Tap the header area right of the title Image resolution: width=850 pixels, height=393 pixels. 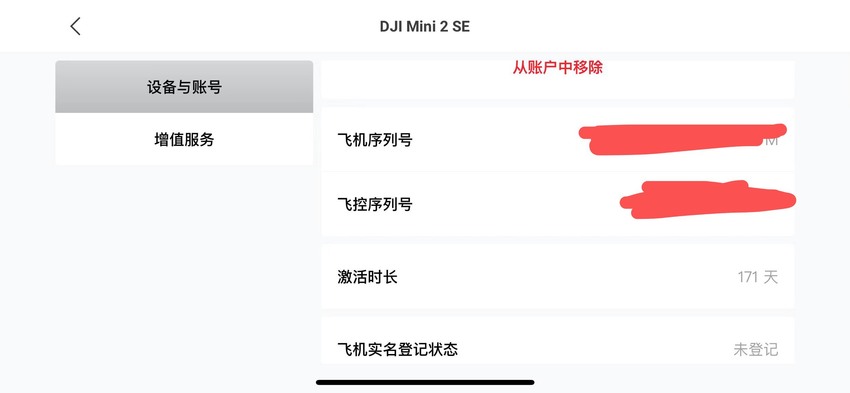coord(651,26)
